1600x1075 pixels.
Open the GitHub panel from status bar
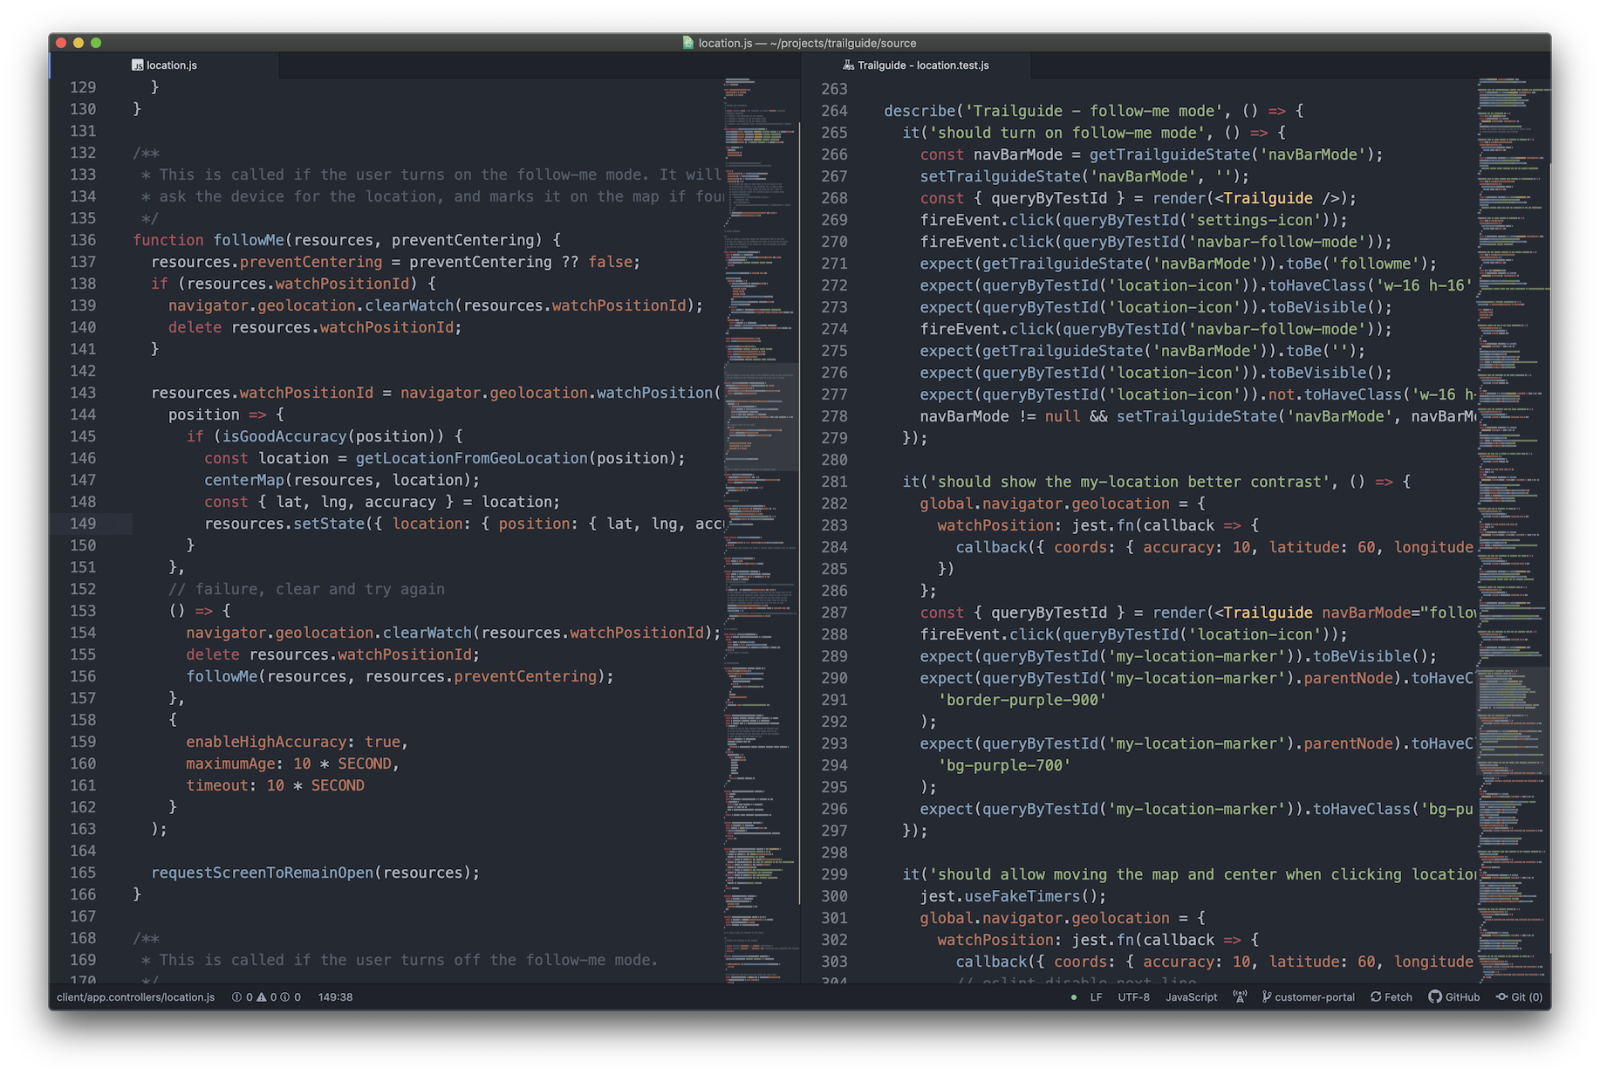[x=1454, y=997]
